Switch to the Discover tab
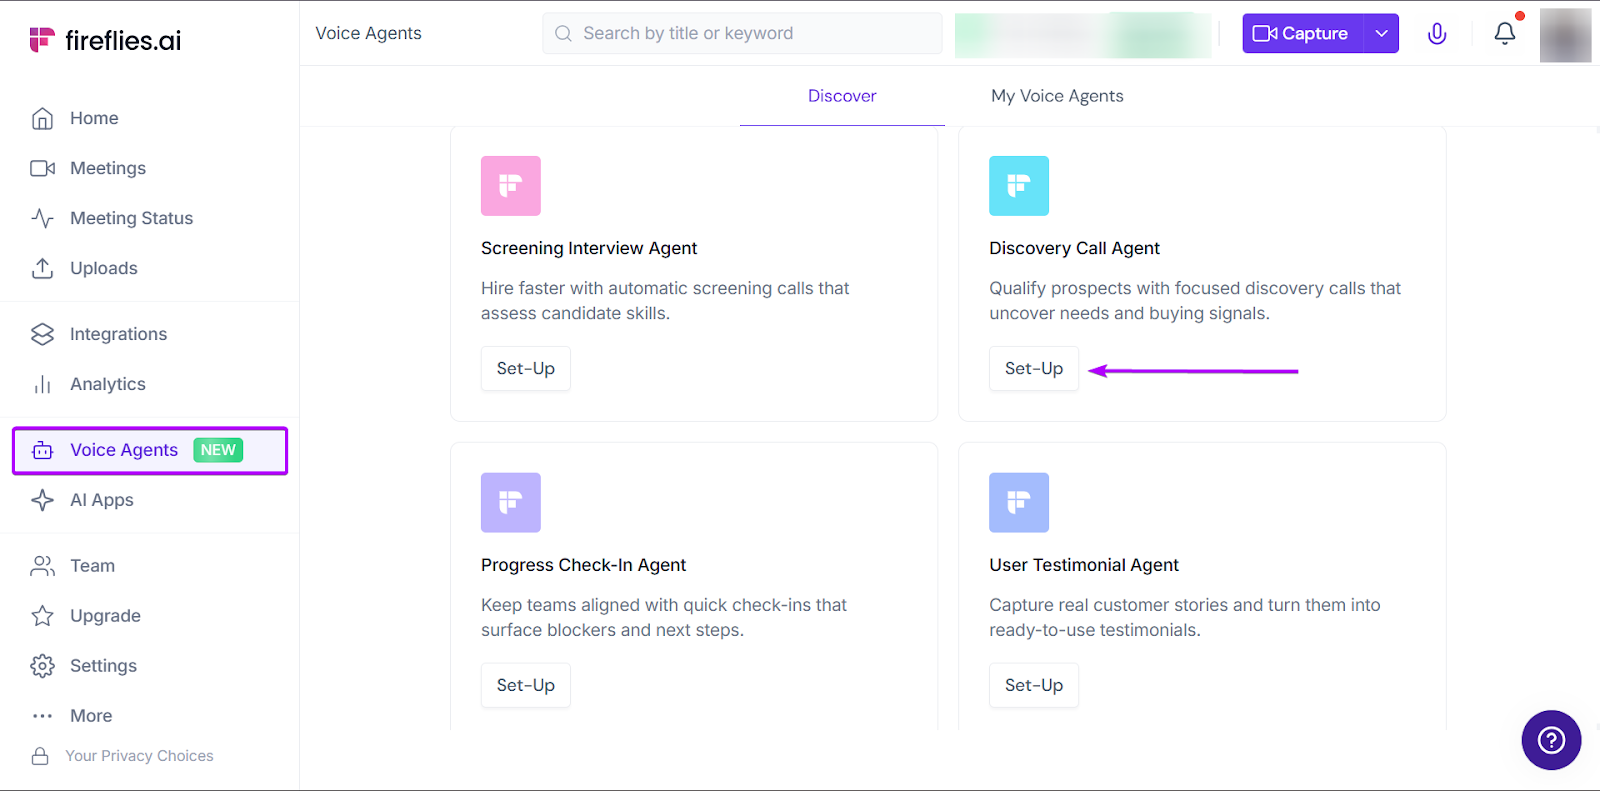The height and width of the screenshot is (791, 1600). (x=842, y=96)
